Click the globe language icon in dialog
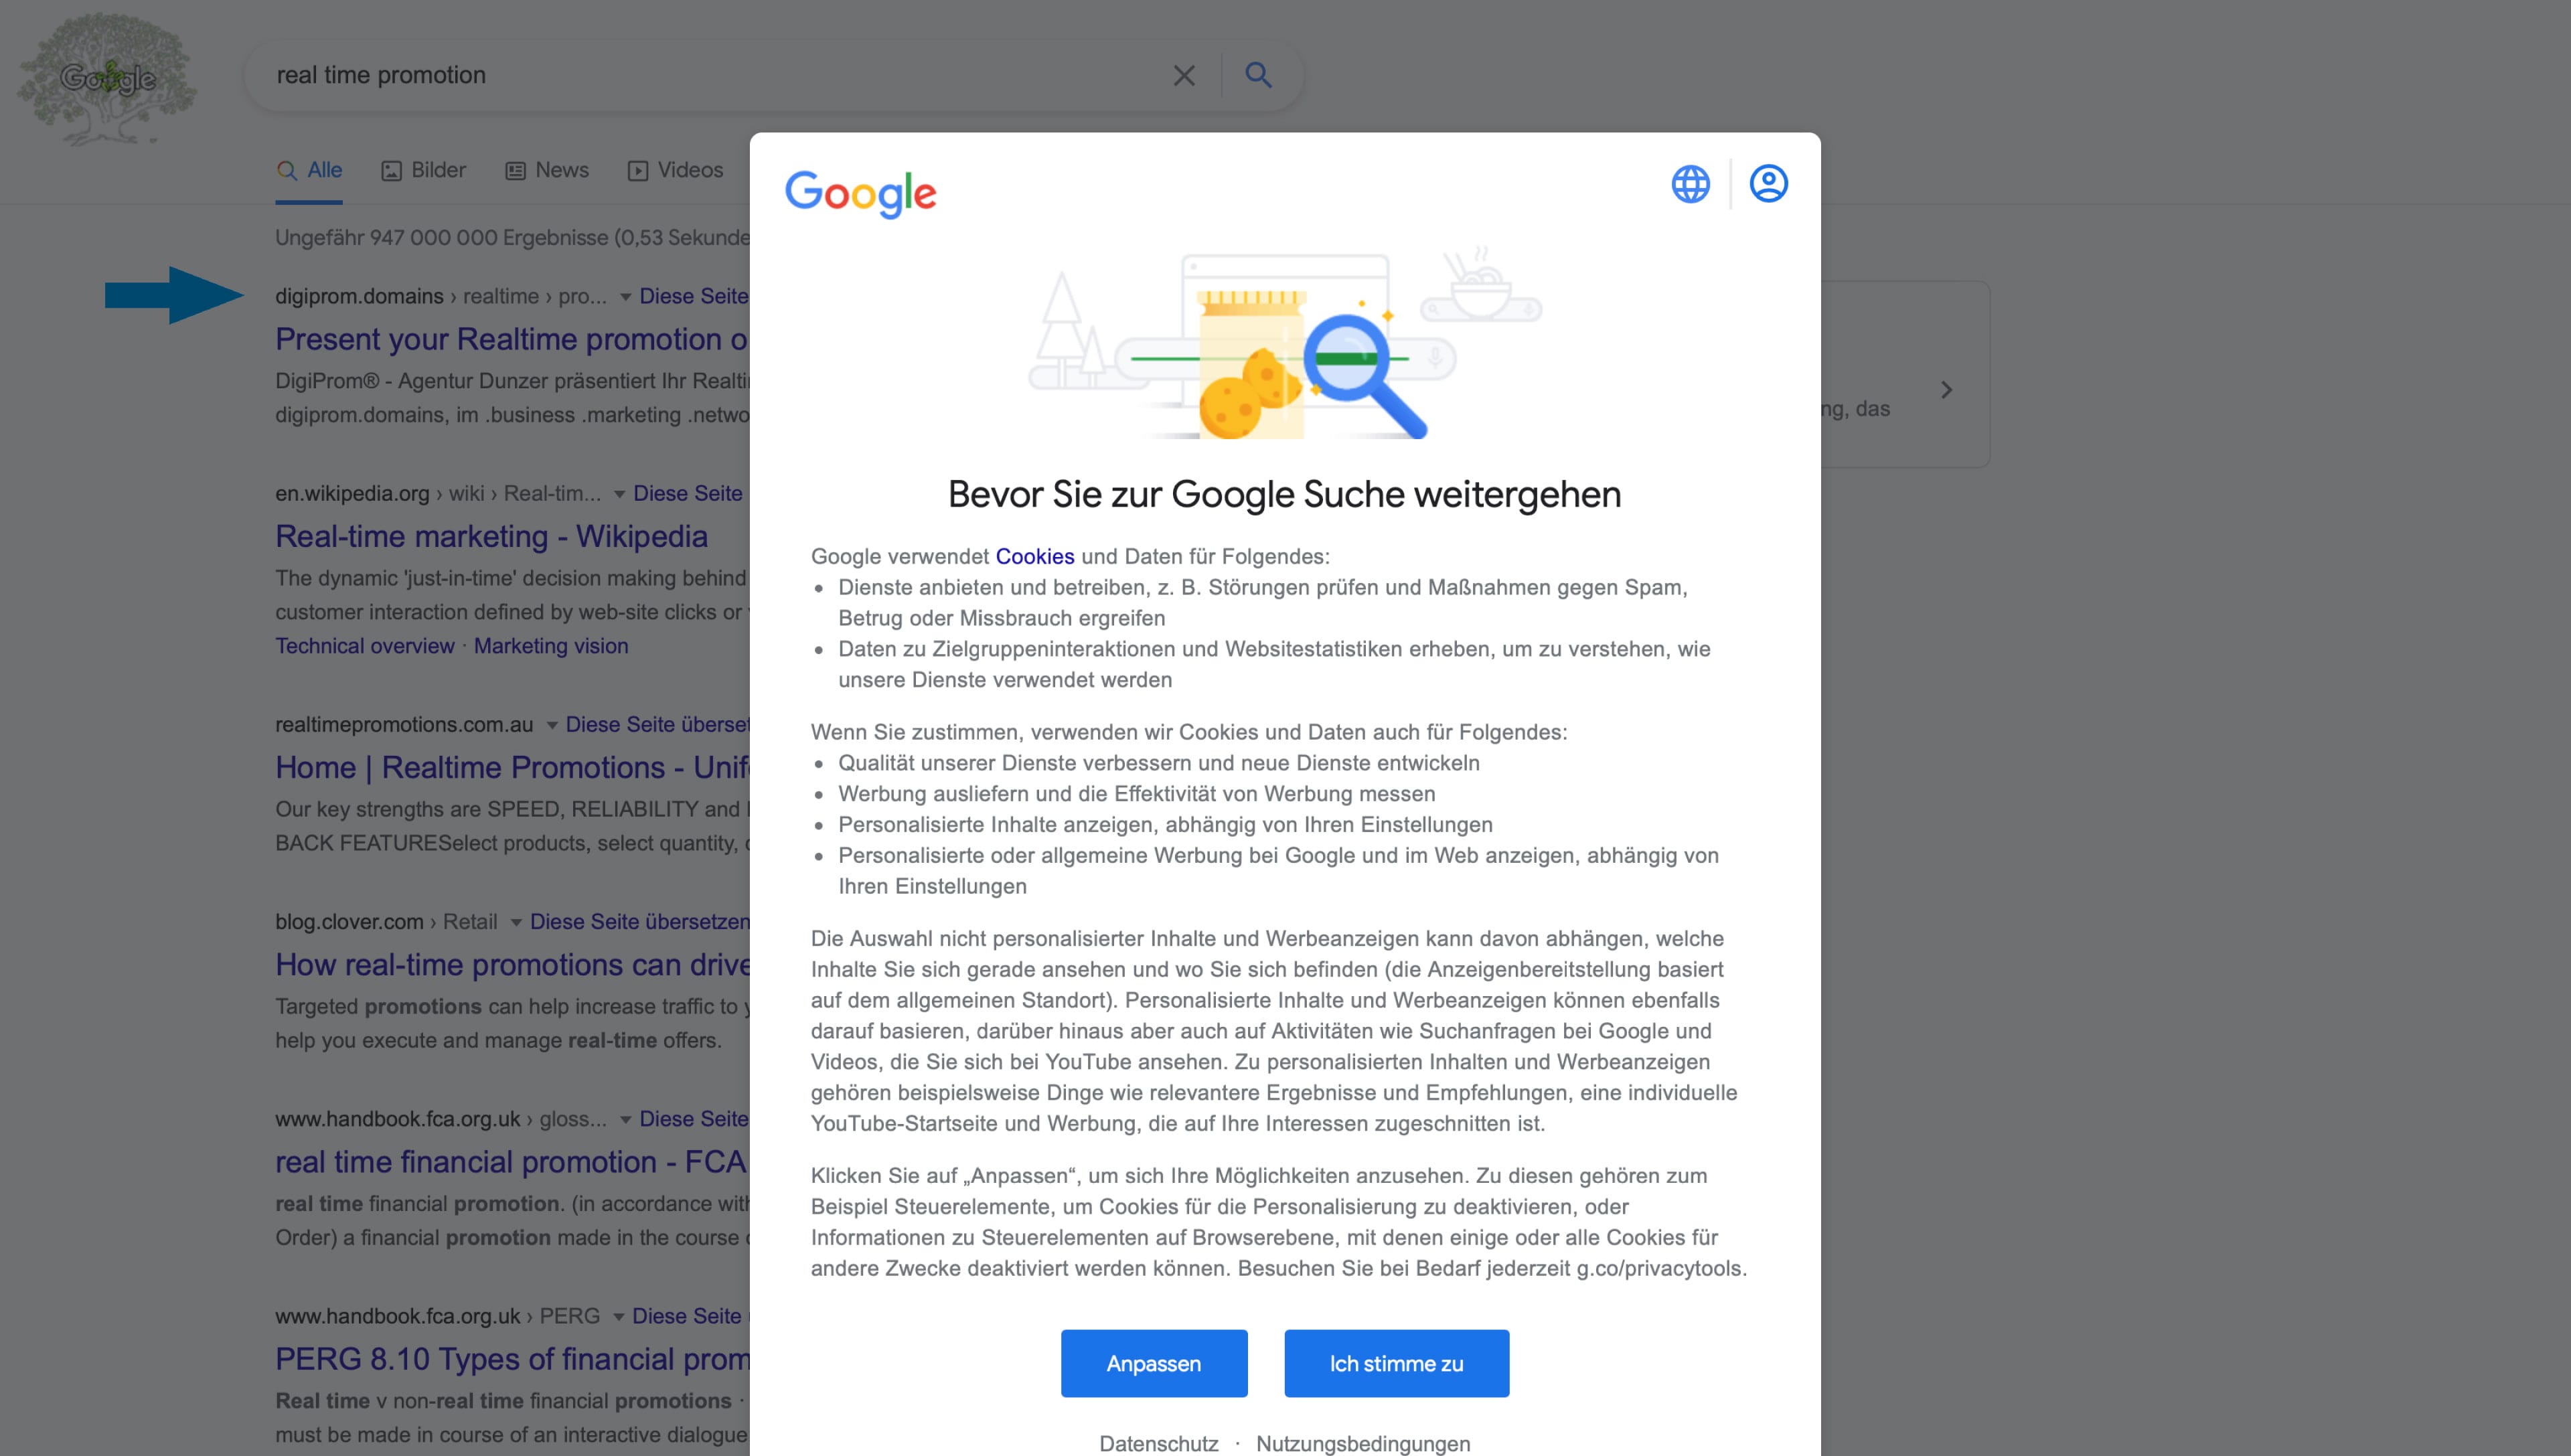Viewport: 2571px width, 1456px height. (x=1690, y=184)
